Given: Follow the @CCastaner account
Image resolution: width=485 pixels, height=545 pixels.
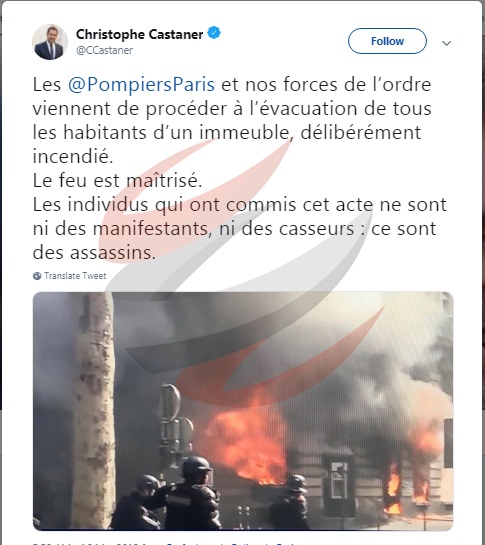Looking at the screenshot, I should point(387,41).
